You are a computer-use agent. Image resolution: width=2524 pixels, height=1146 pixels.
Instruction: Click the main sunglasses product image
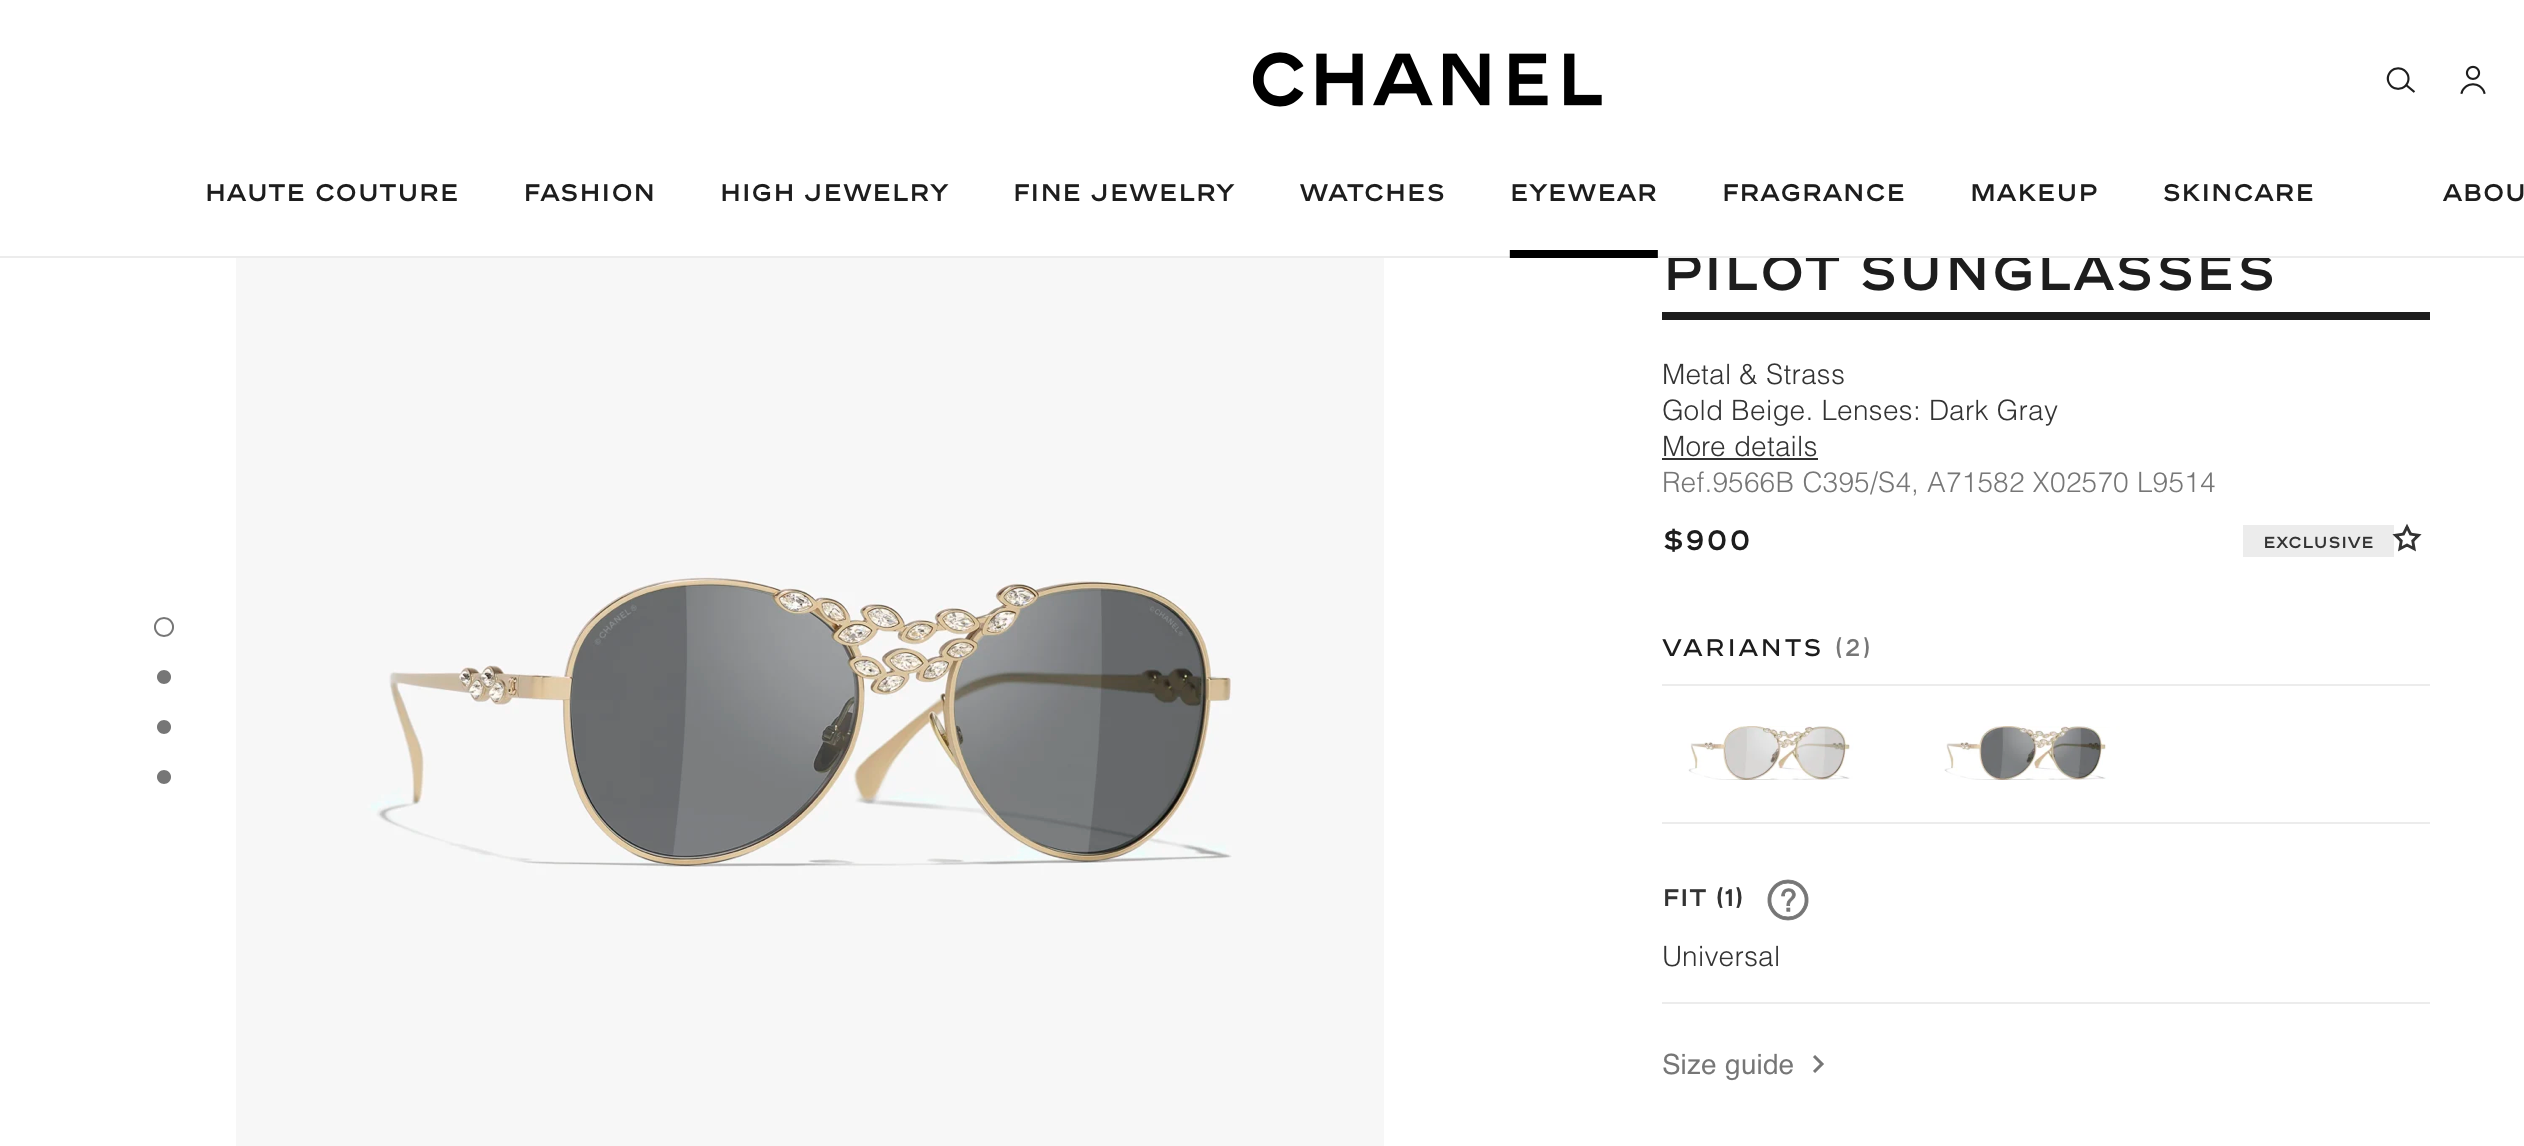point(810,701)
